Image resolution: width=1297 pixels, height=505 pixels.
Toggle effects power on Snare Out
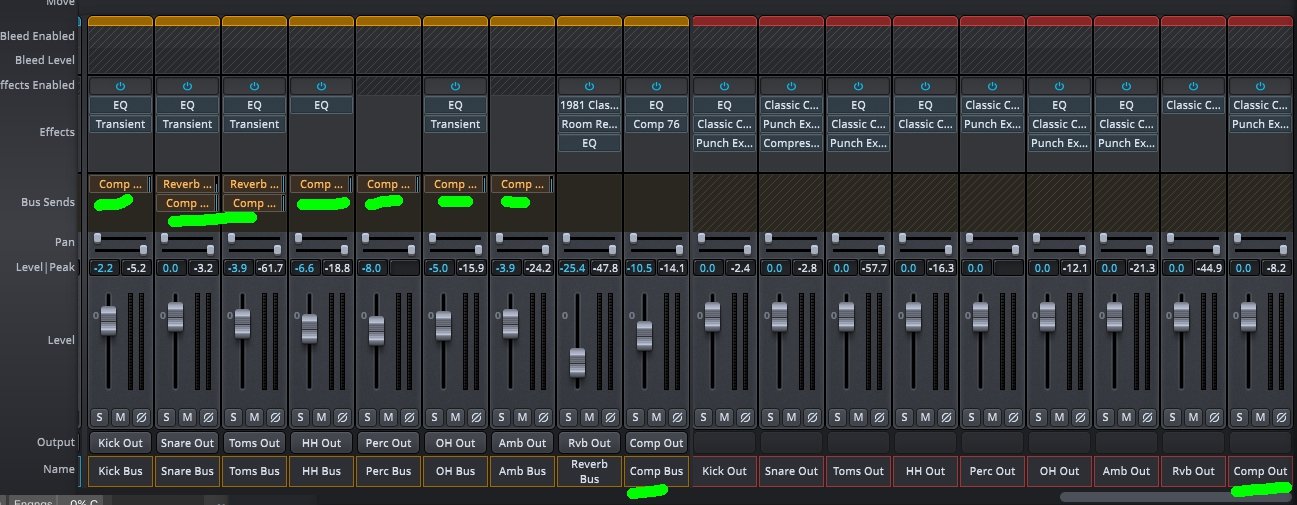pos(792,86)
